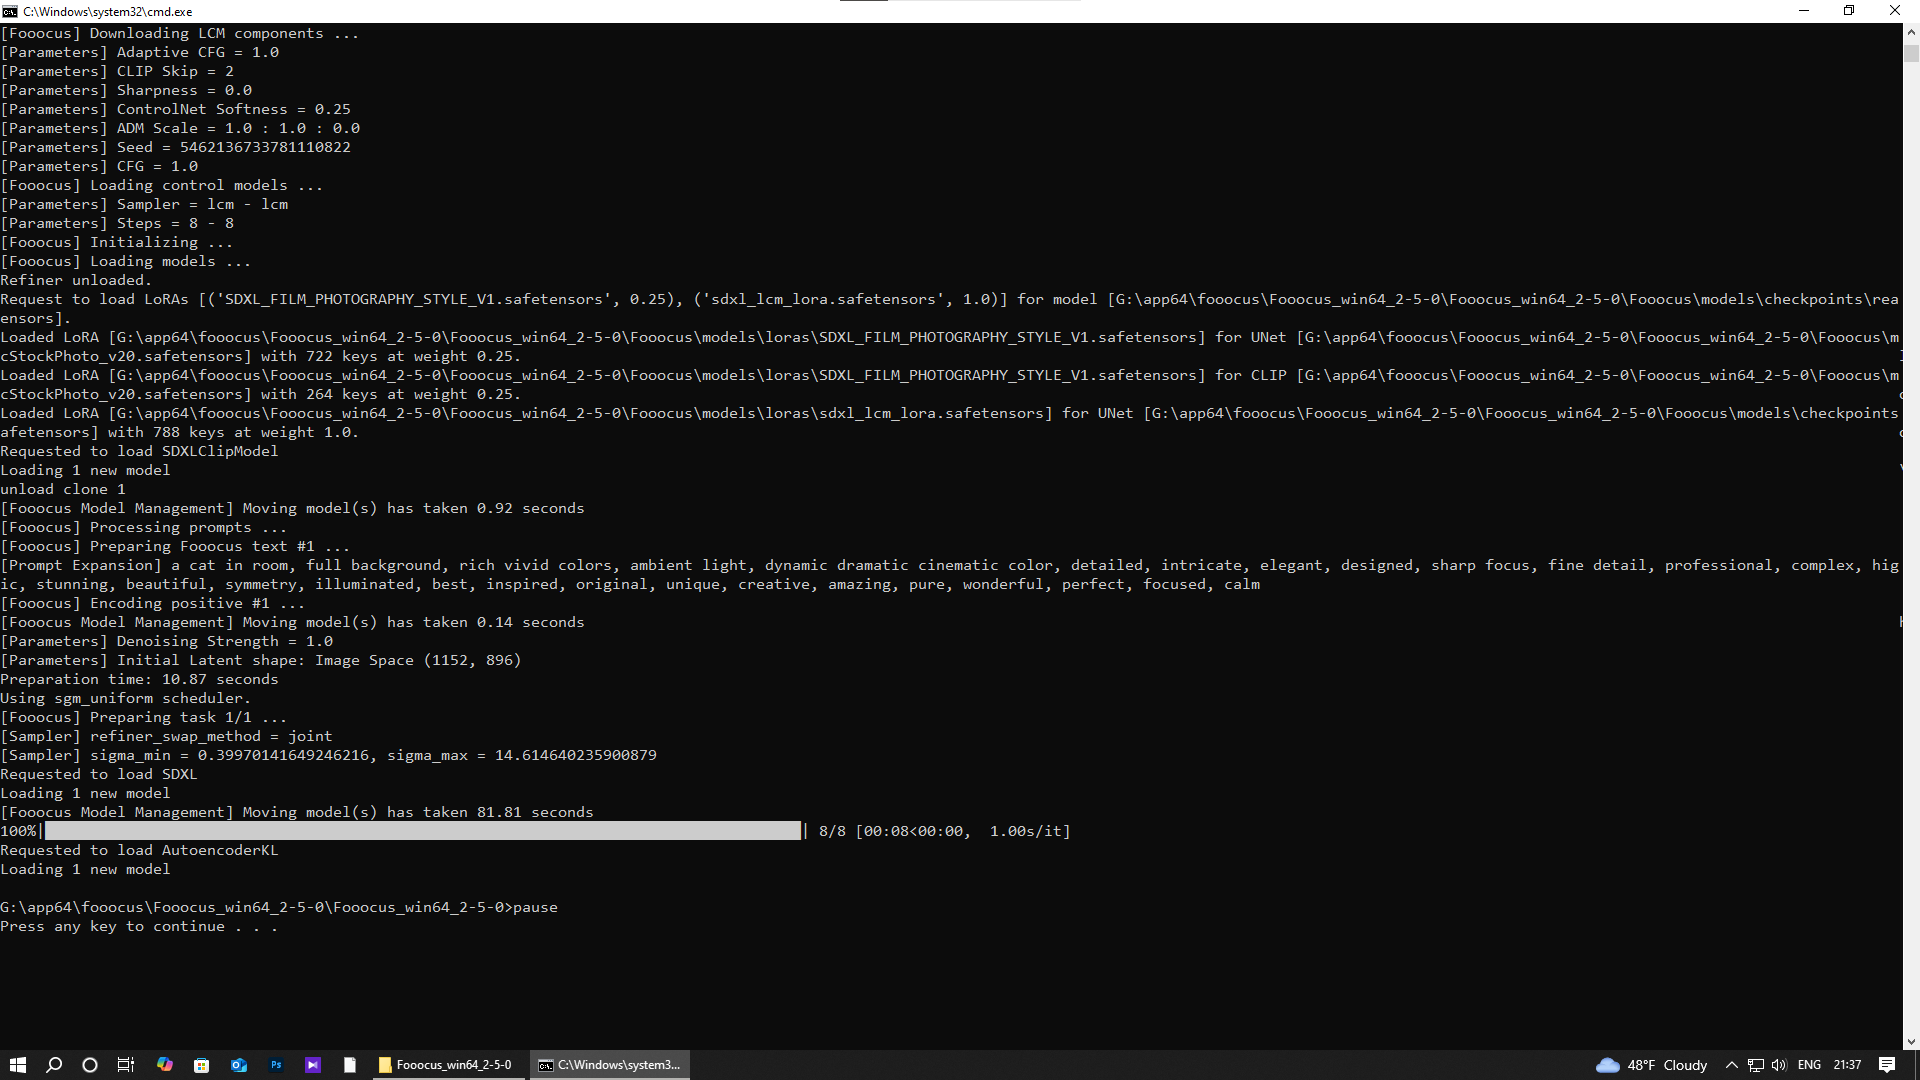Image resolution: width=1920 pixels, height=1080 pixels.
Task: Expand hidden system tray icons chevron
Action: click(x=1732, y=1065)
